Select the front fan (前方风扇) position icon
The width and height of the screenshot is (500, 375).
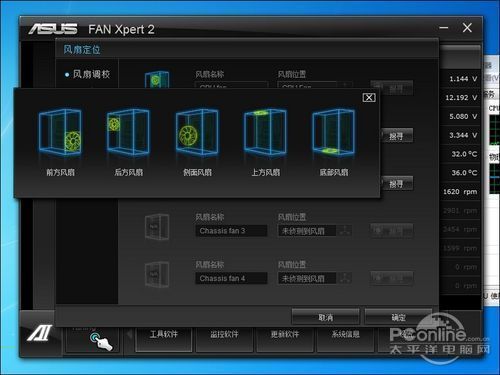[60, 133]
